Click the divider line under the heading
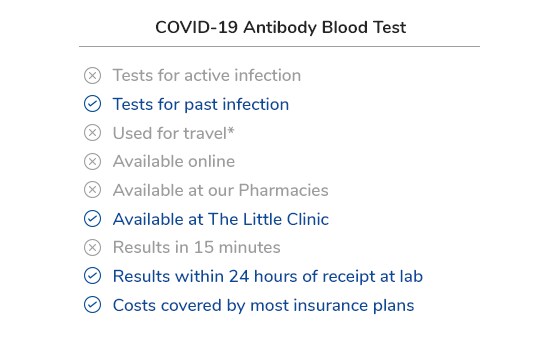The height and width of the screenshot is (364, 560). point(279,46)
